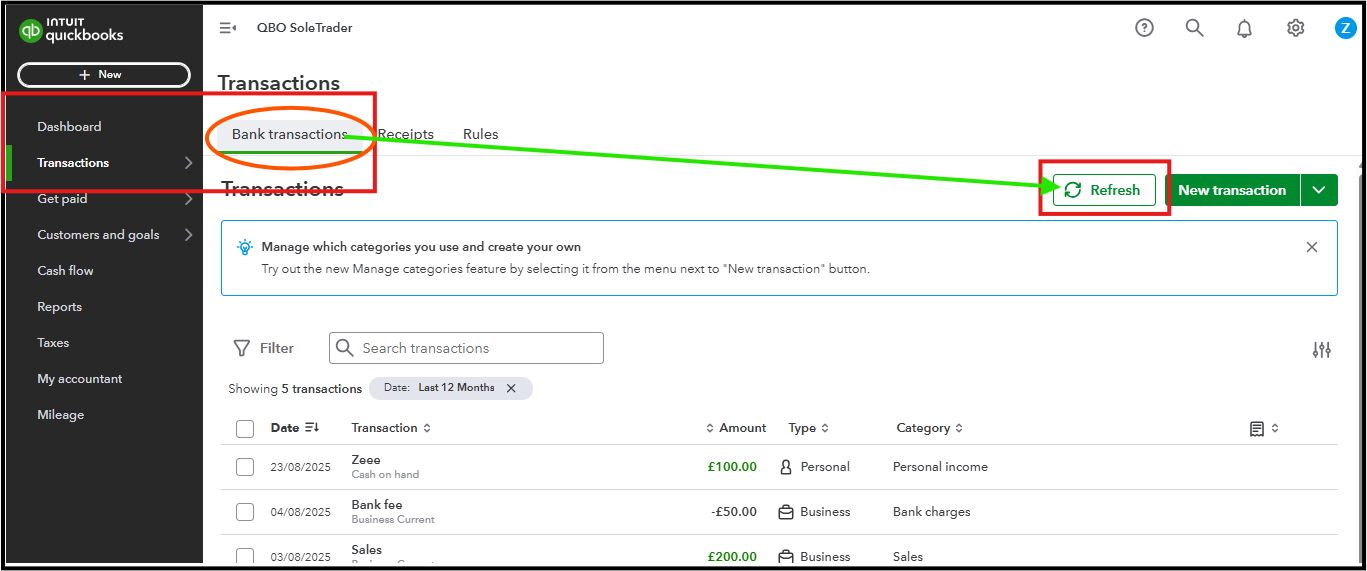Click the Z user profile avatar
This screenshot has height=571, width=1367.
coord(1345,28)
